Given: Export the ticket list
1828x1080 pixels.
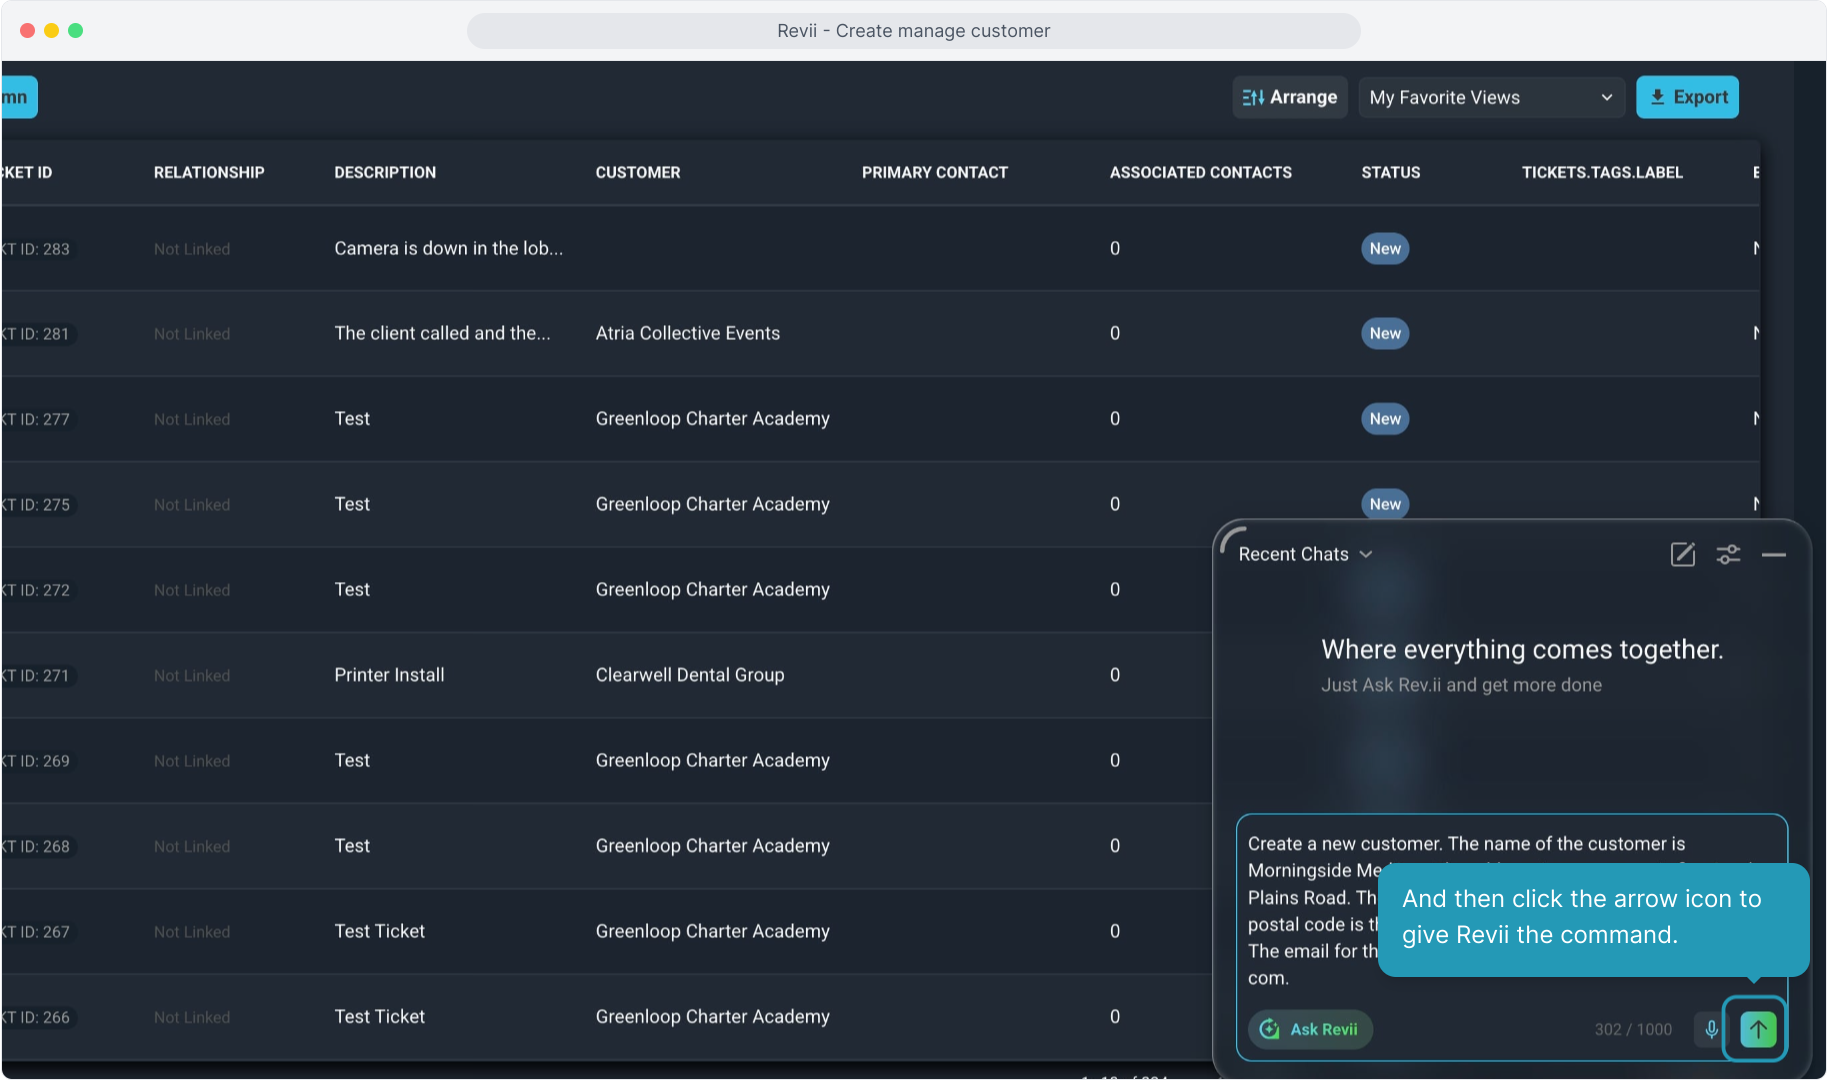Looking at the screenshot, I should tap(1687, 97).
